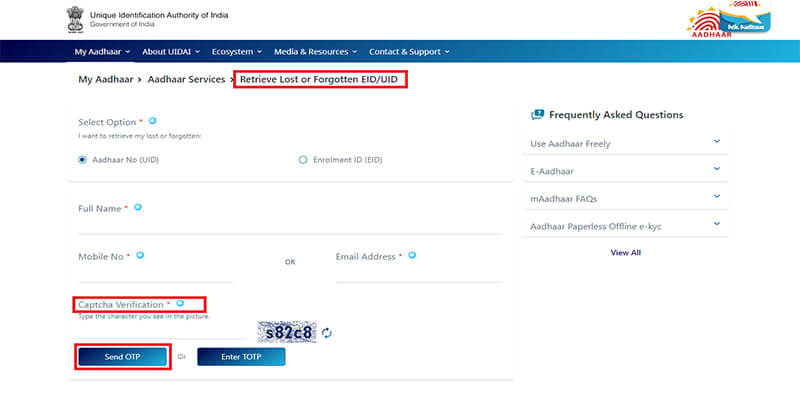
Task: Select the Aadhaar No (UID) radio button
Action: point(82,160)
